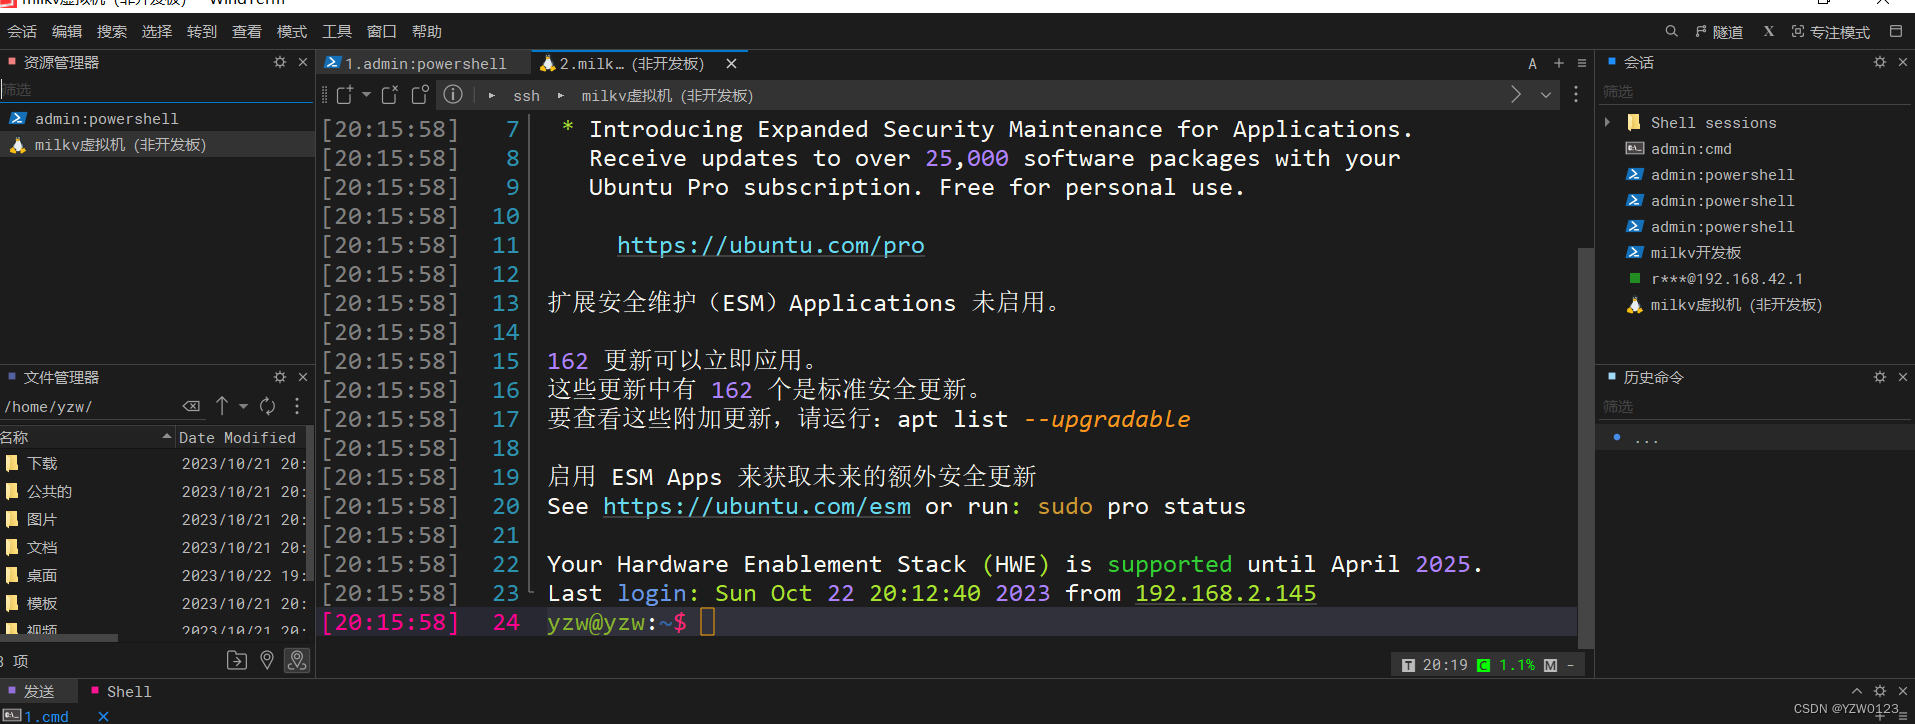Viewport: 1915px width, 724px height.
Task: Collapse the bottom panel with the up chevron
Action: pyautogui.click(x=1857, y=691)
